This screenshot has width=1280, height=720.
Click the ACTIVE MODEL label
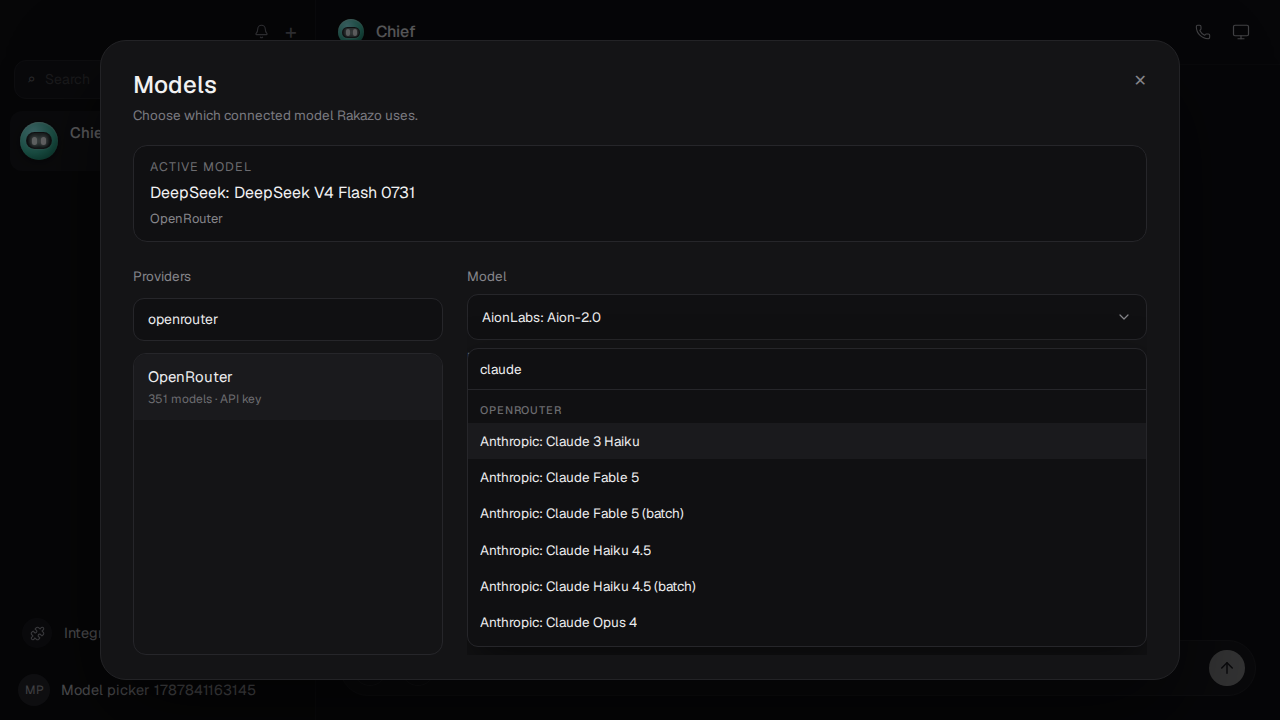click(x=201, y=167)
